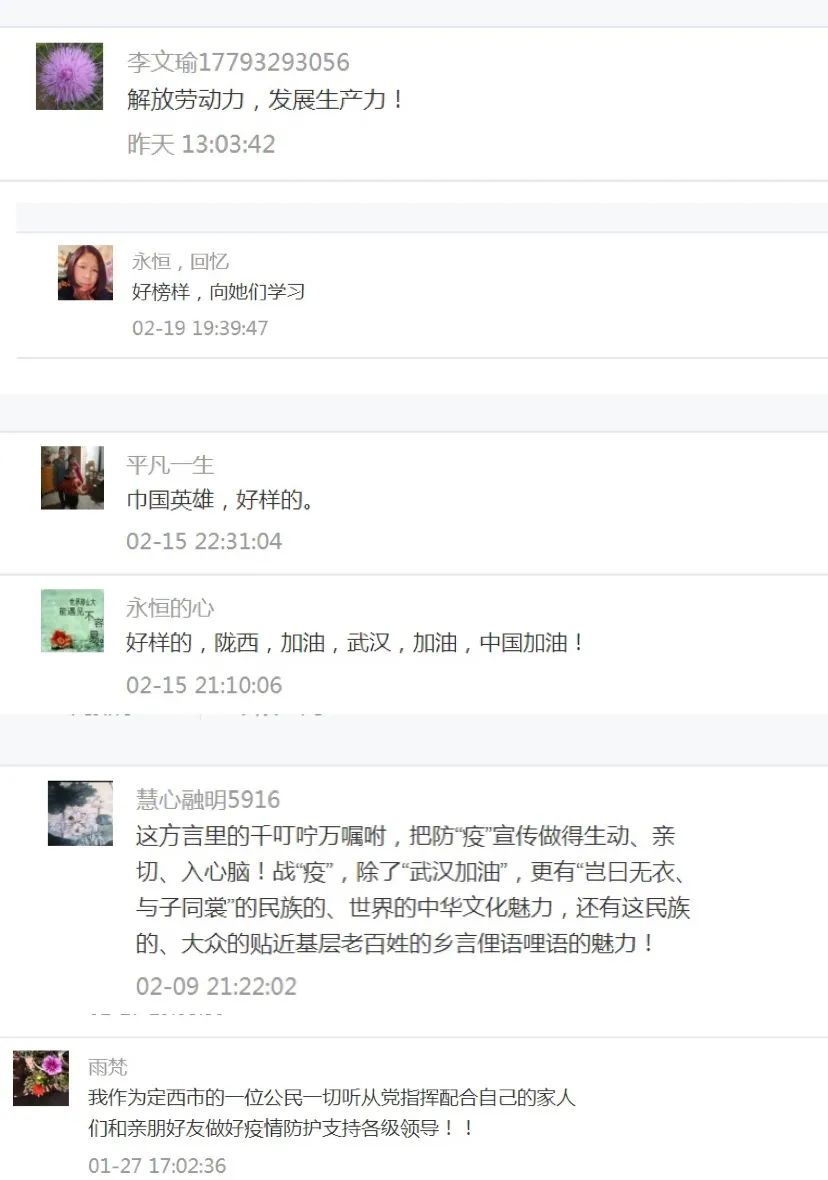Open commenter name 慧心融明5916
Image resolution: width=828 pixels, height=1180 pixels.
click(x=208, y=799)
